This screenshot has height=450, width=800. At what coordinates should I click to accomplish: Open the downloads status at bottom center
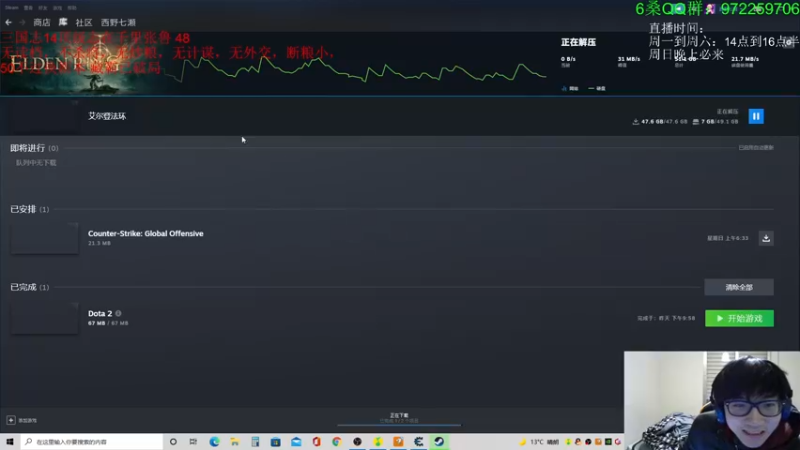399,418
